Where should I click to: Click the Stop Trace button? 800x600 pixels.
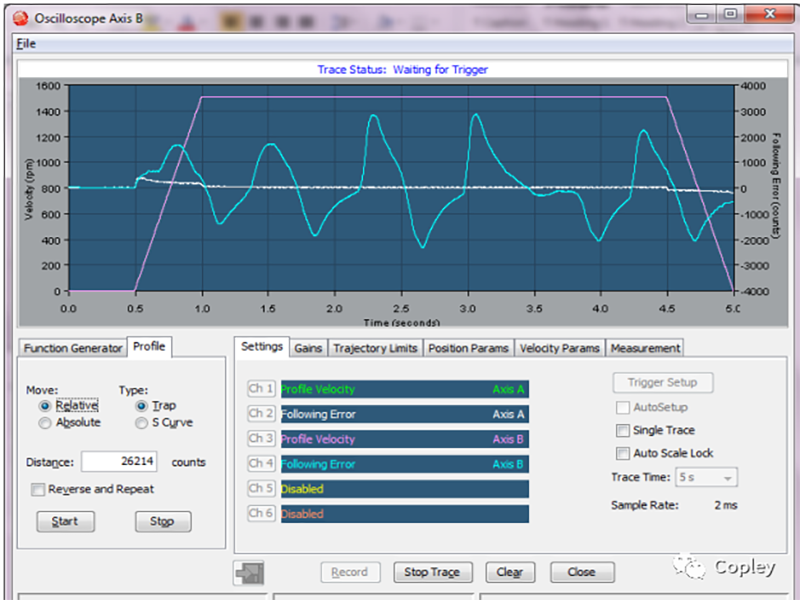click(432, 572)
